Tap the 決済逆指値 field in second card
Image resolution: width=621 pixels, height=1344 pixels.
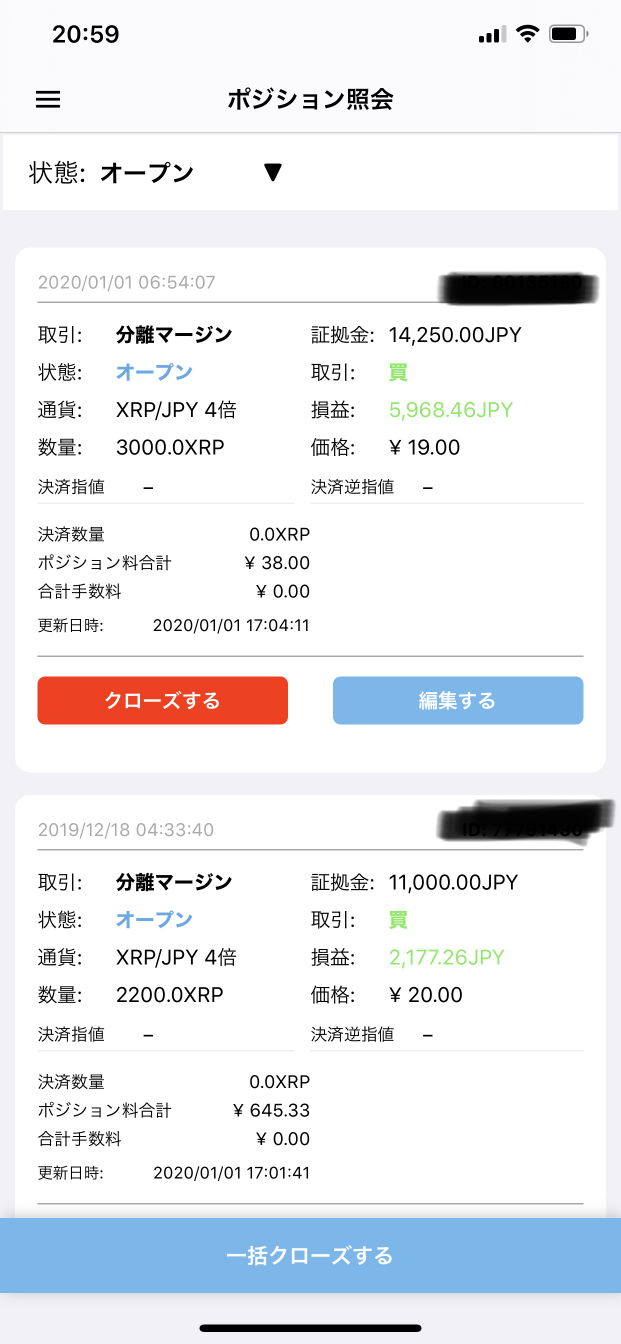[447, 1035]
